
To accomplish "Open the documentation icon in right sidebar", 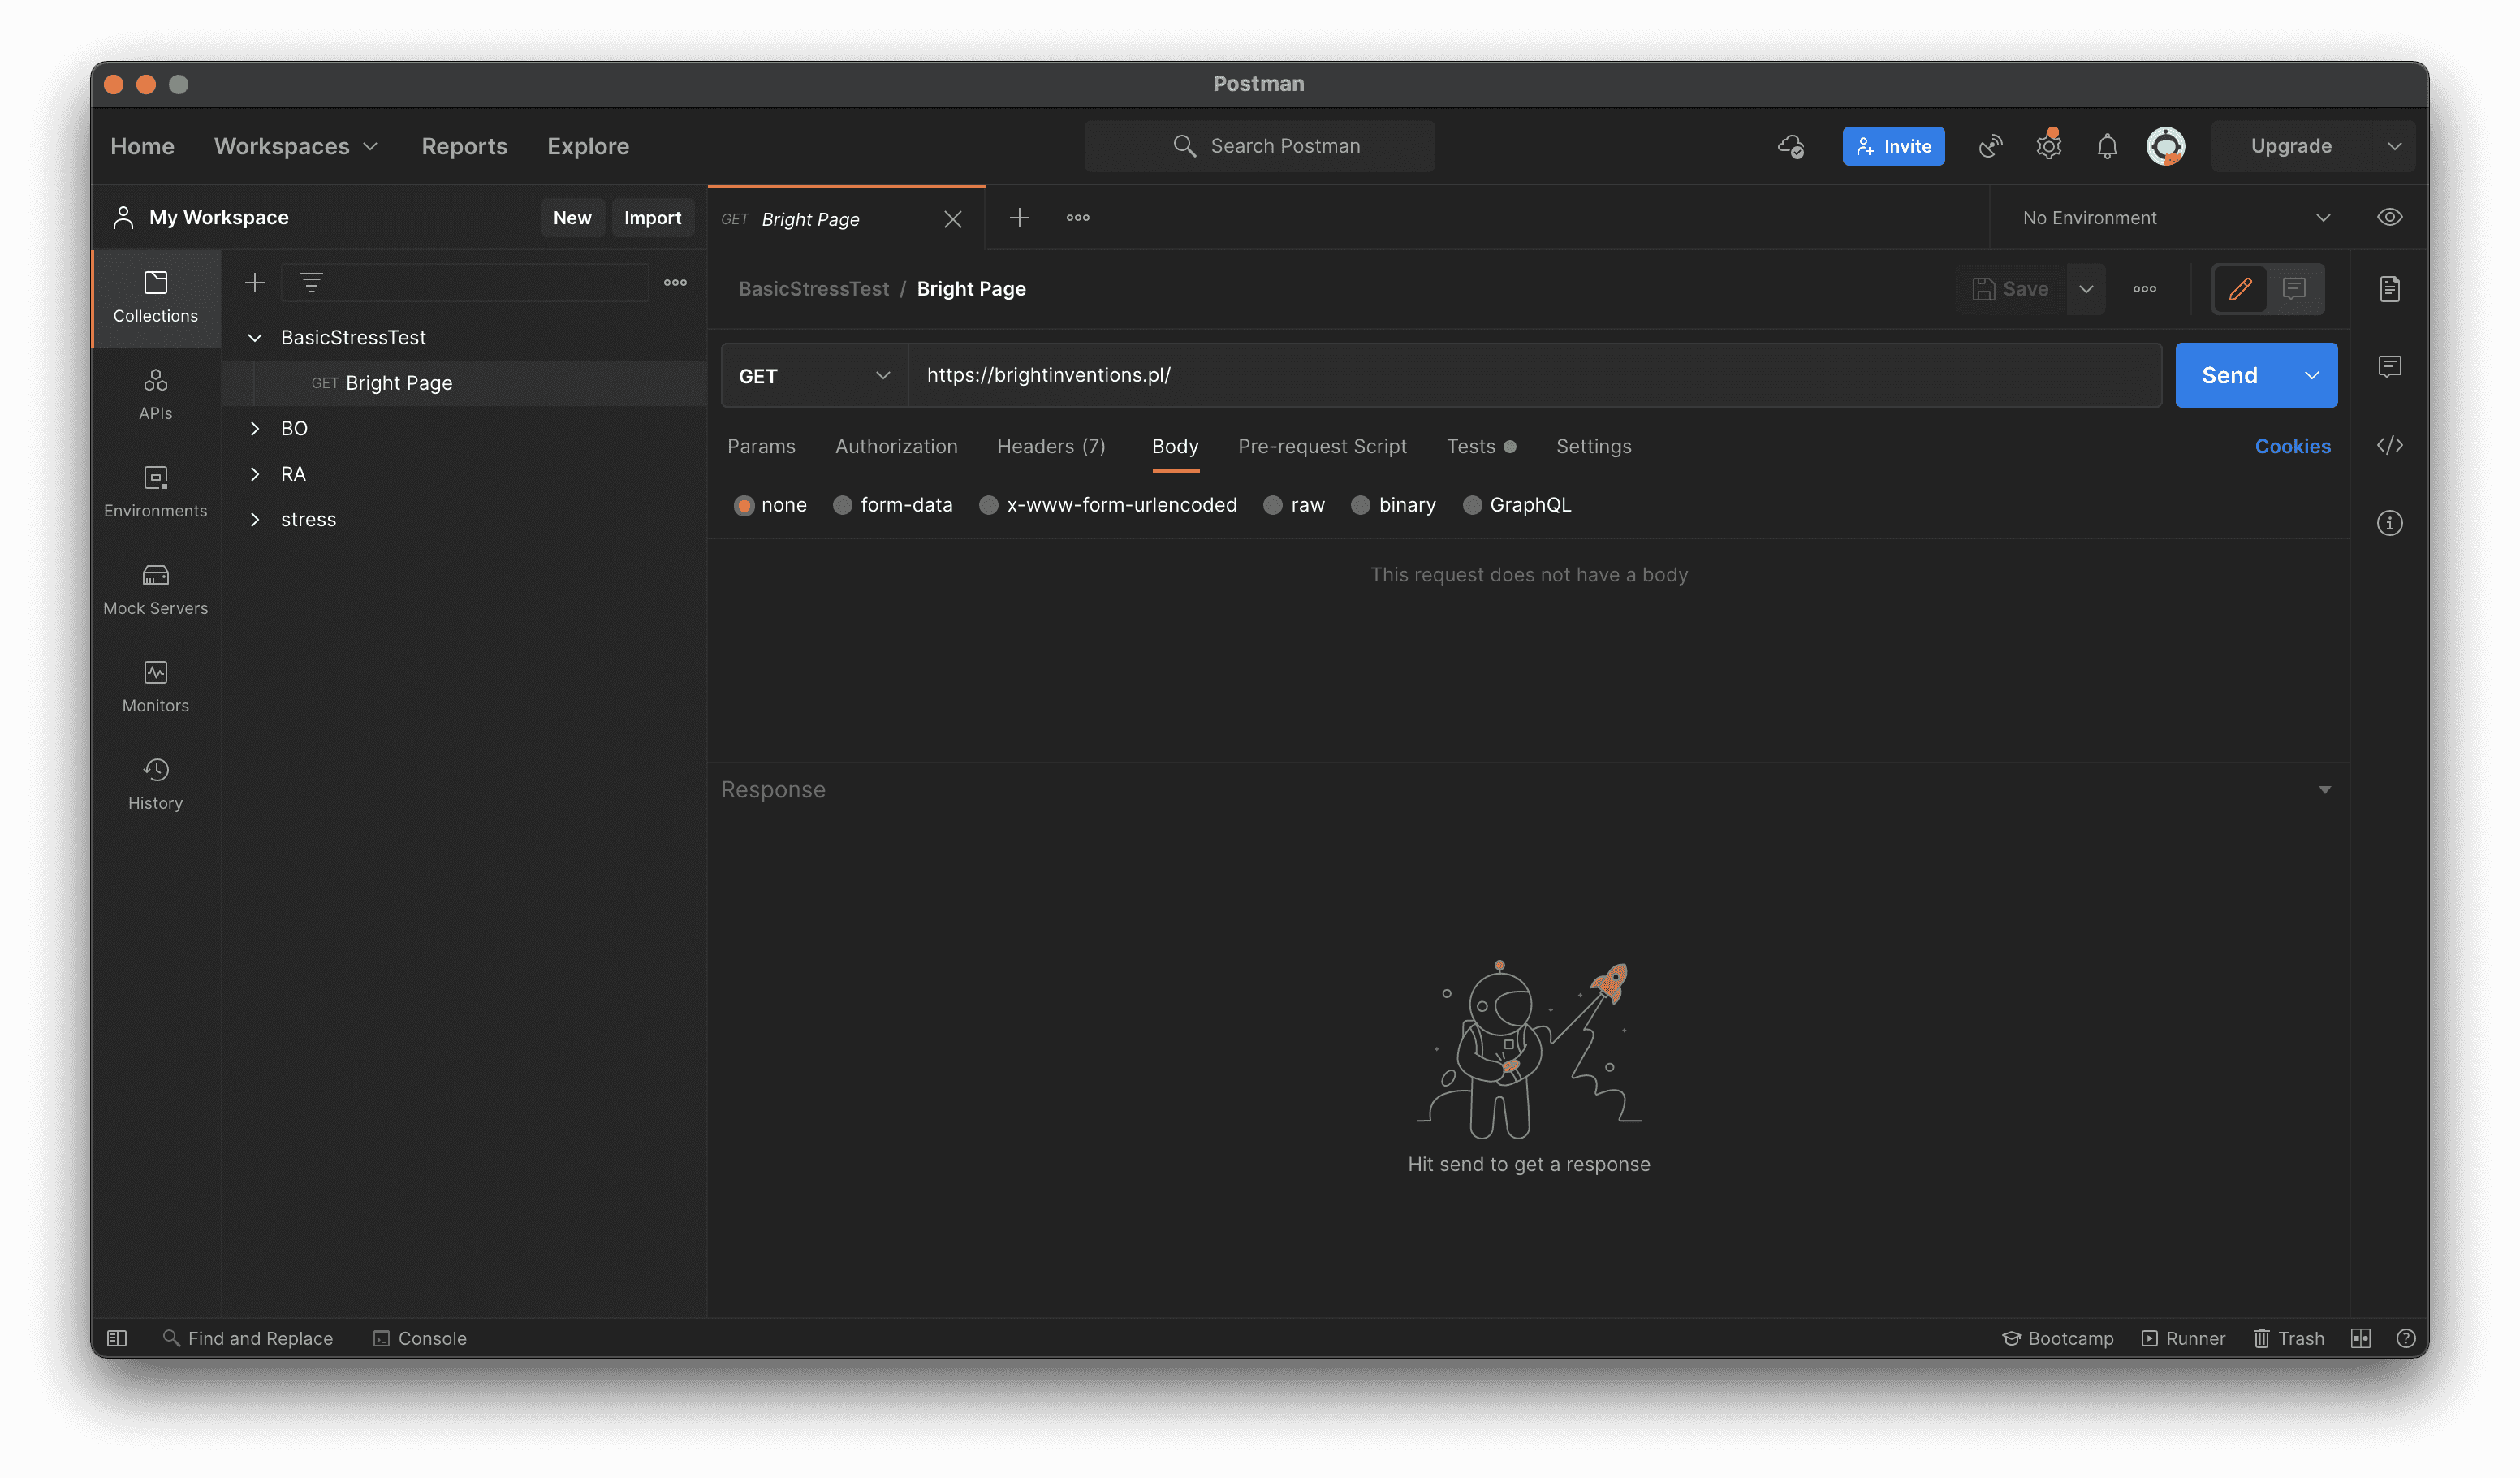I will [2389, 289].
